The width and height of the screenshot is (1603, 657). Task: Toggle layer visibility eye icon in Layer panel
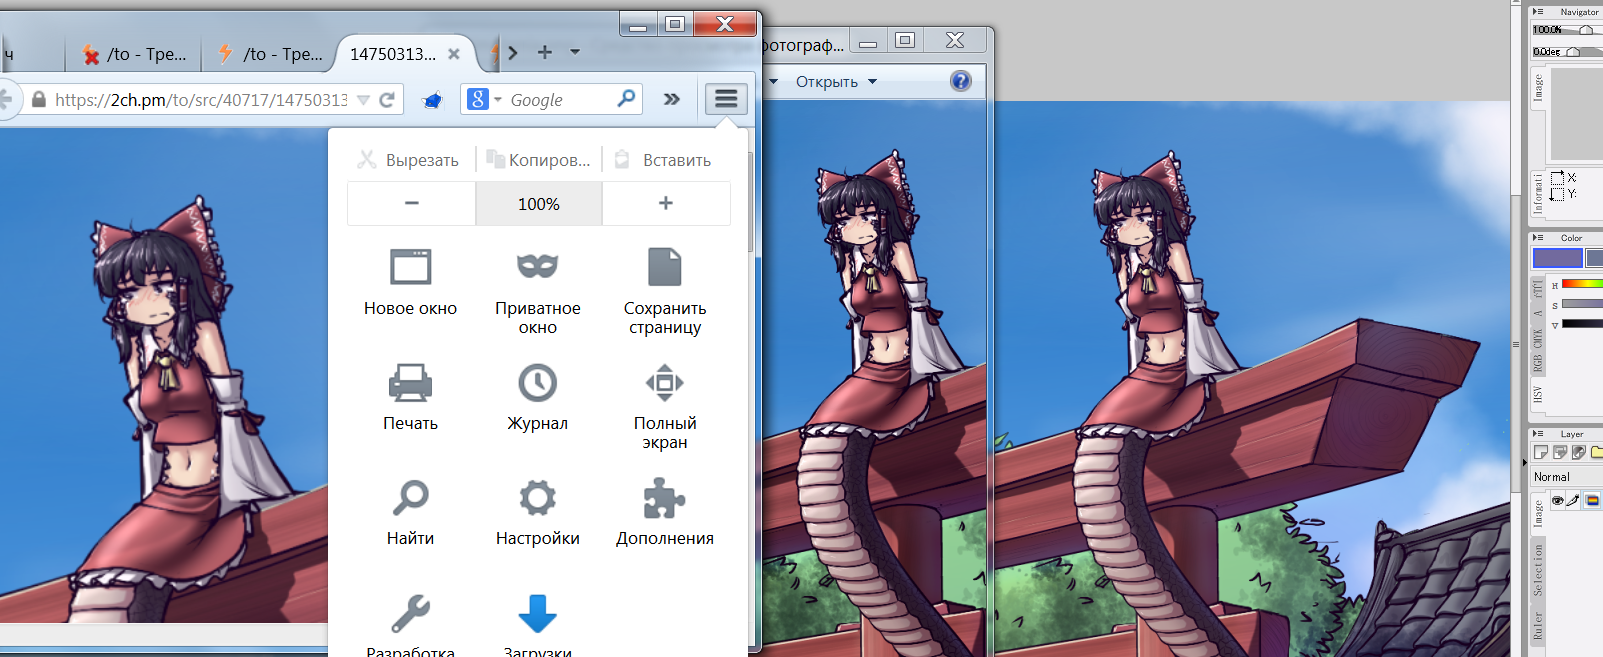[x=1557, y=500]
